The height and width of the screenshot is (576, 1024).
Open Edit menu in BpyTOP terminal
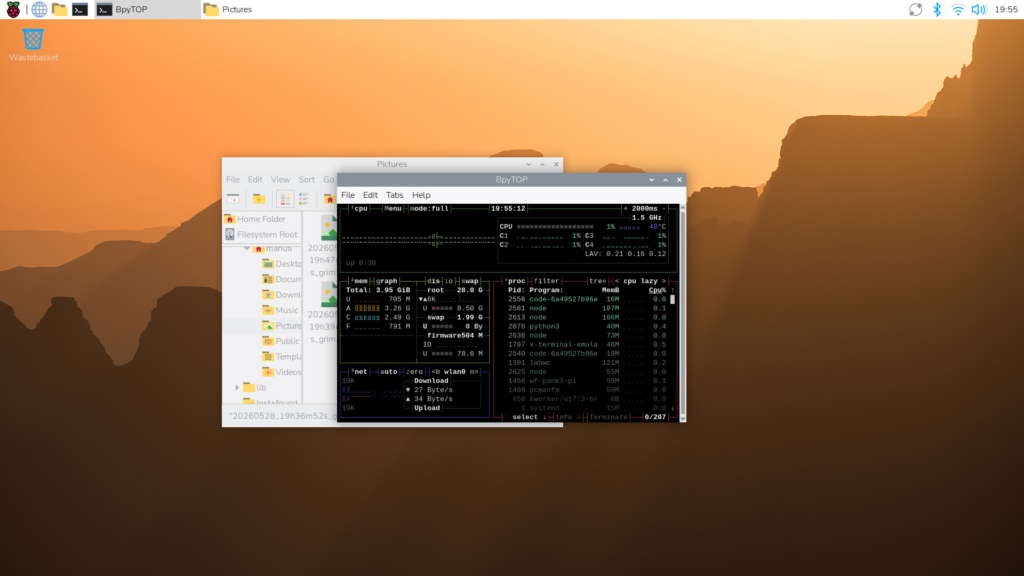[370, 195]
